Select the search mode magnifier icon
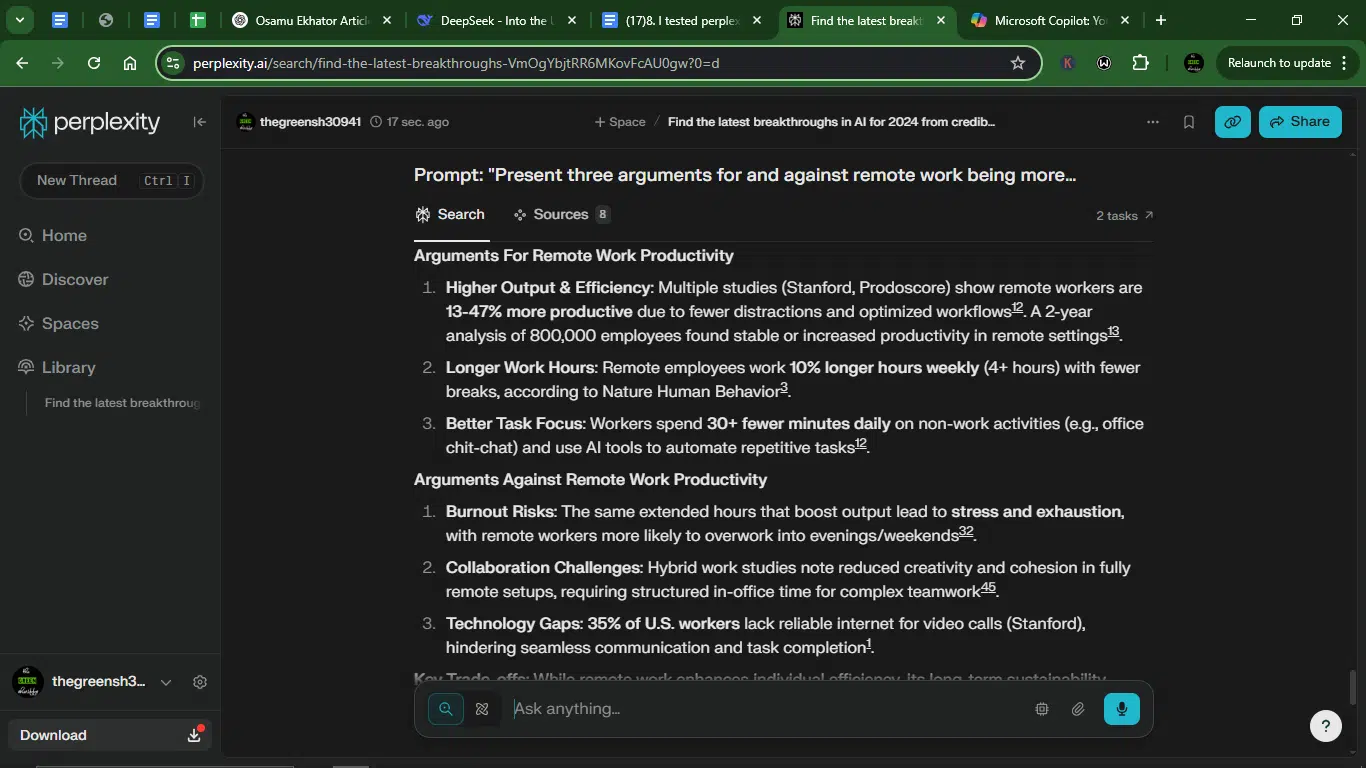The width and height of the screenshot is (1366, 768). point(446,709)
